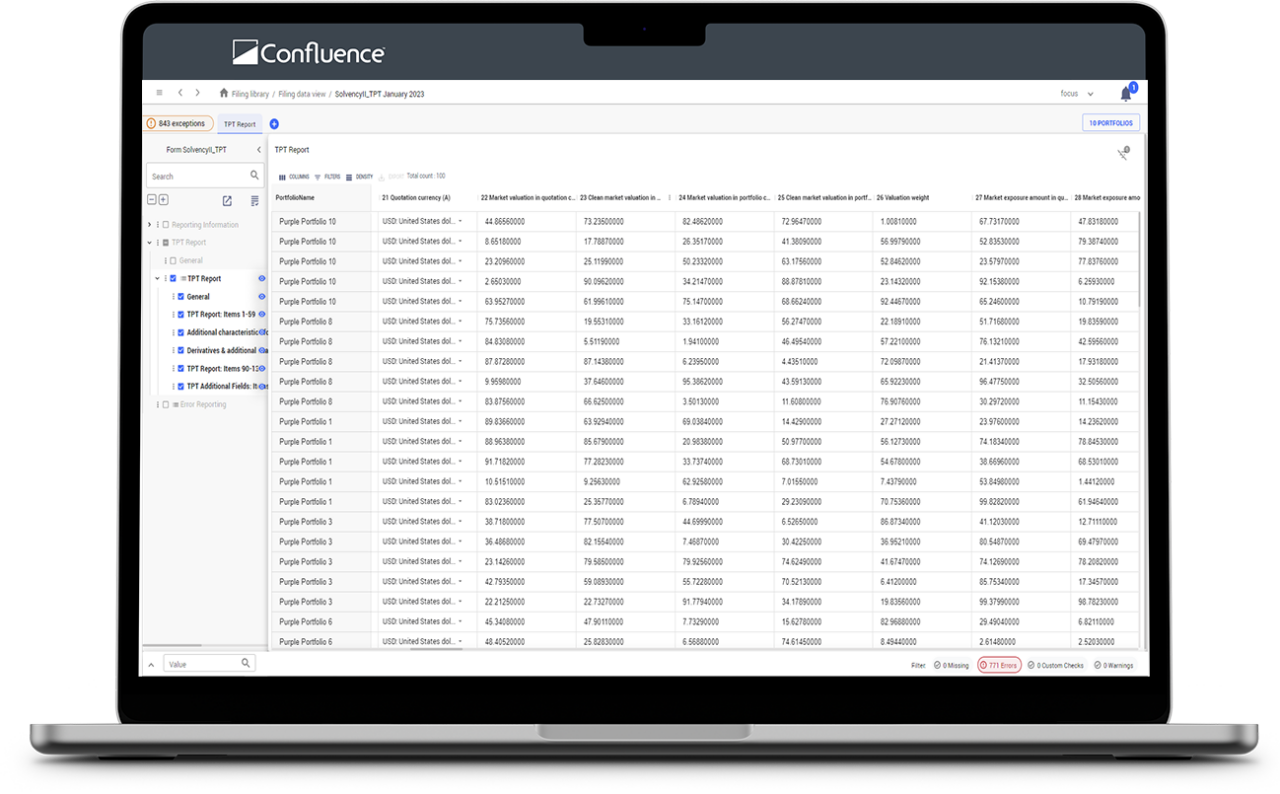Open Filing library from the breadcrumb
The height and width of the screenshot is (794, 1280).
pos(253,93)
